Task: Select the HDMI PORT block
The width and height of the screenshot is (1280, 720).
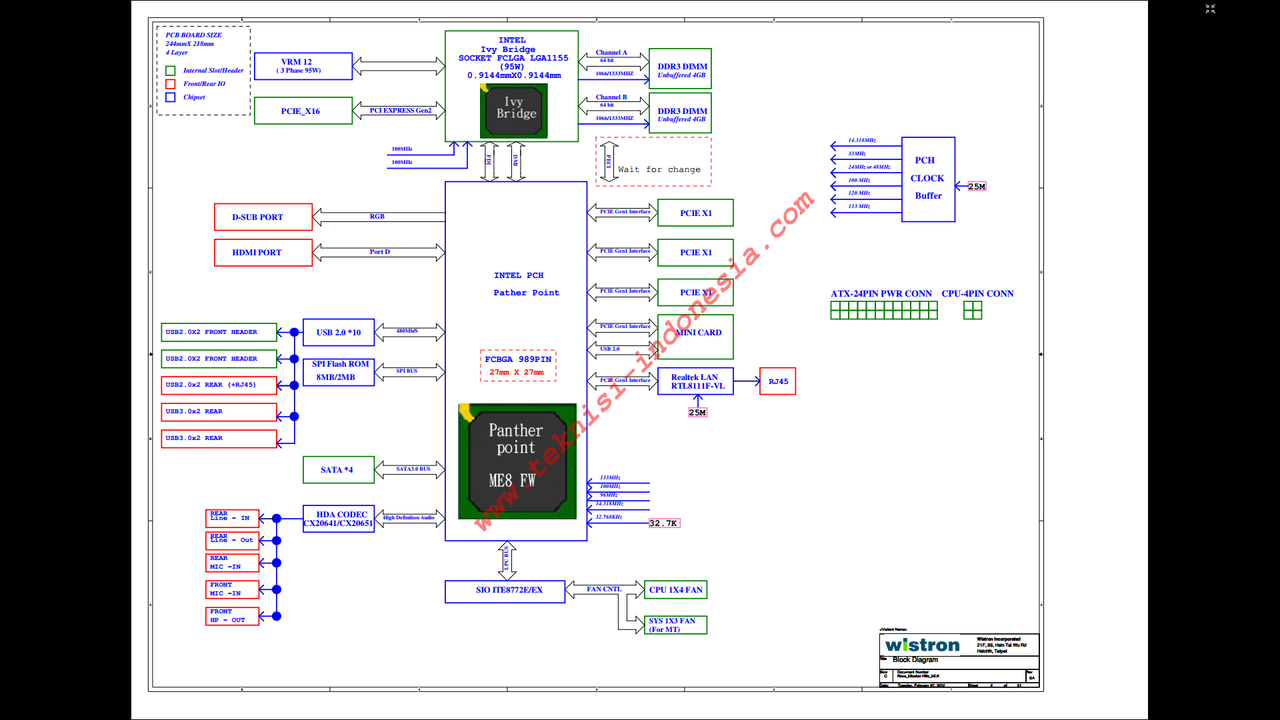Action: pyautogui.click(x=264, y=252)
